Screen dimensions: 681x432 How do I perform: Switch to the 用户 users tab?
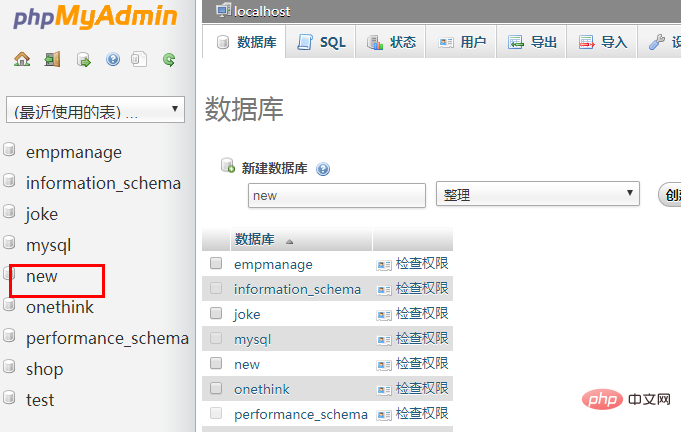tap(462, 42)
